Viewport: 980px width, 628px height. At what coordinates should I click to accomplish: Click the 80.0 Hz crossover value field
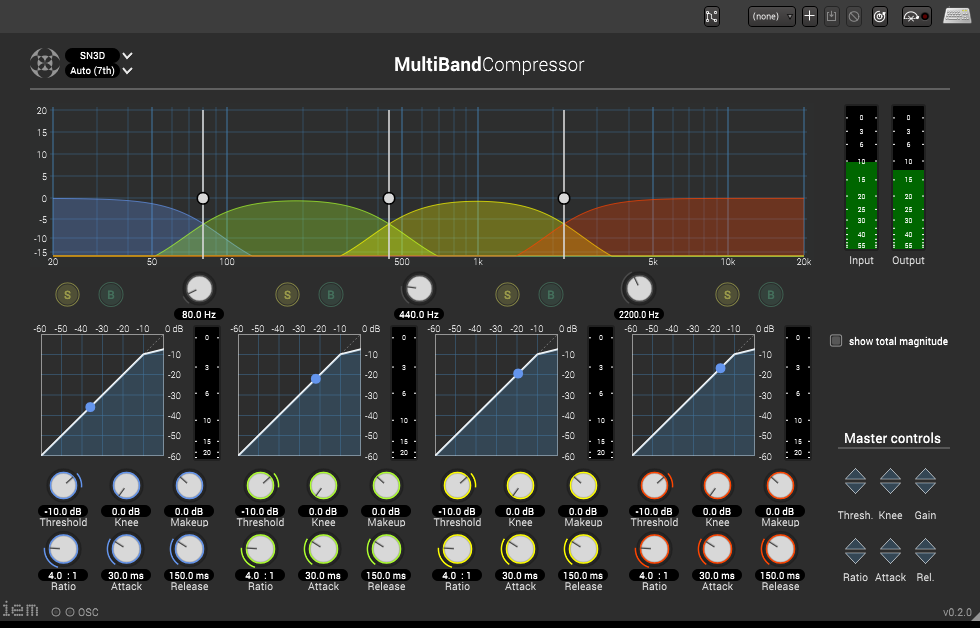[x=200, y=314]
